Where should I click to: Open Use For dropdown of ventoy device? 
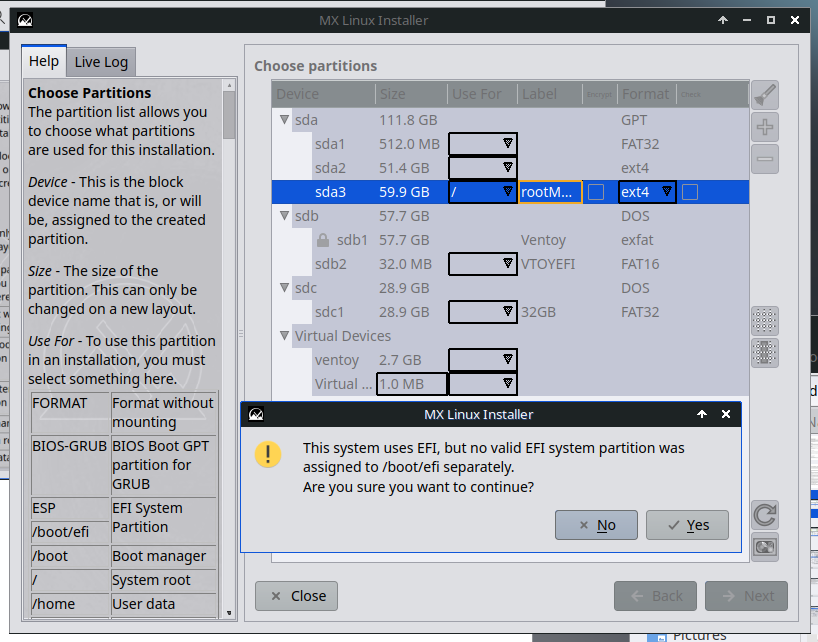[483, 360]
